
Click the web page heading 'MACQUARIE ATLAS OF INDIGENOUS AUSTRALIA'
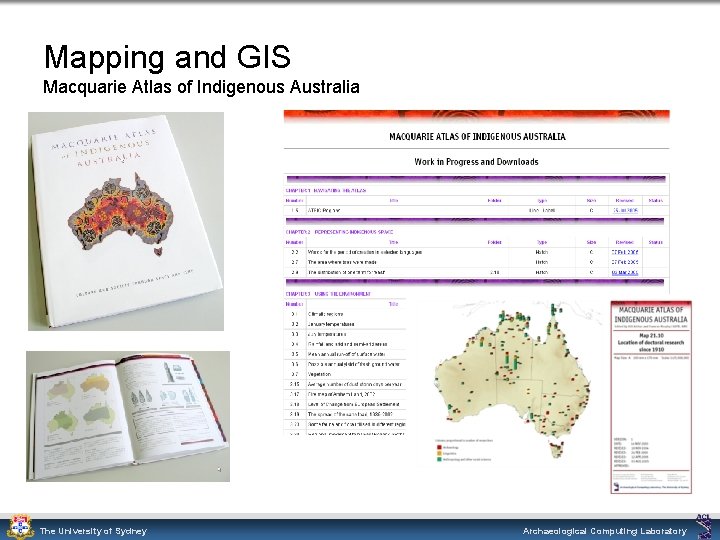[x=477, y=136]
